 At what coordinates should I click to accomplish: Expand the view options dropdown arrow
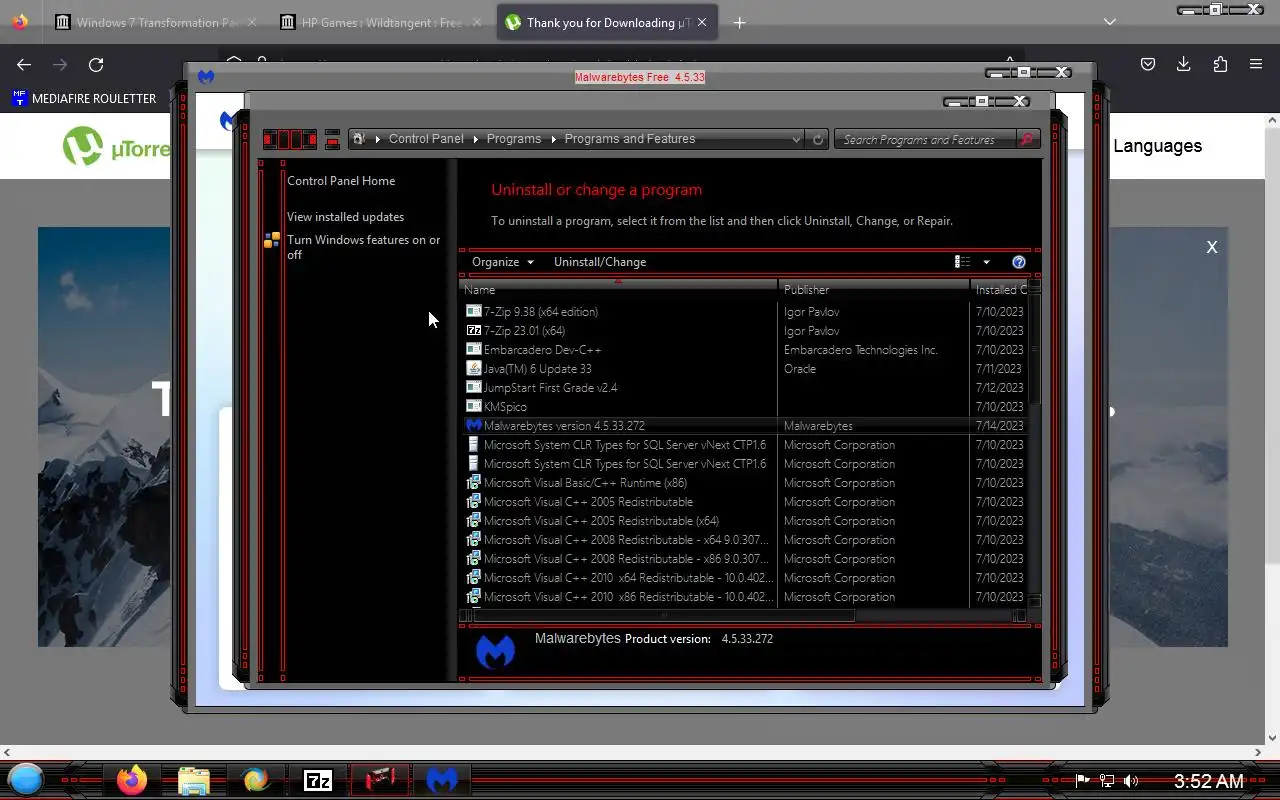point(986,262)
